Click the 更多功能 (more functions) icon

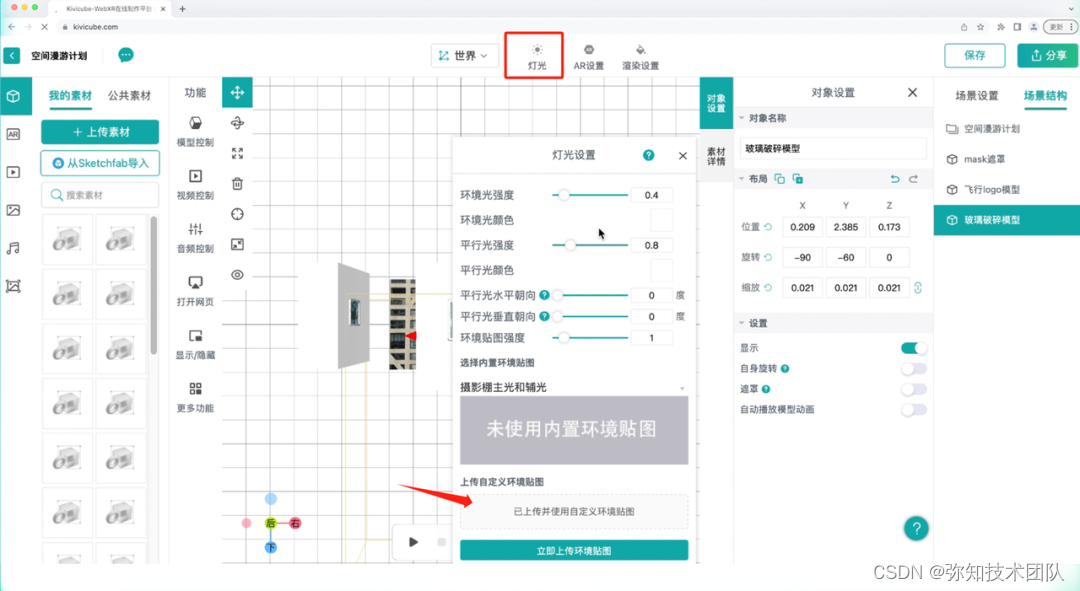pos(193,390)
